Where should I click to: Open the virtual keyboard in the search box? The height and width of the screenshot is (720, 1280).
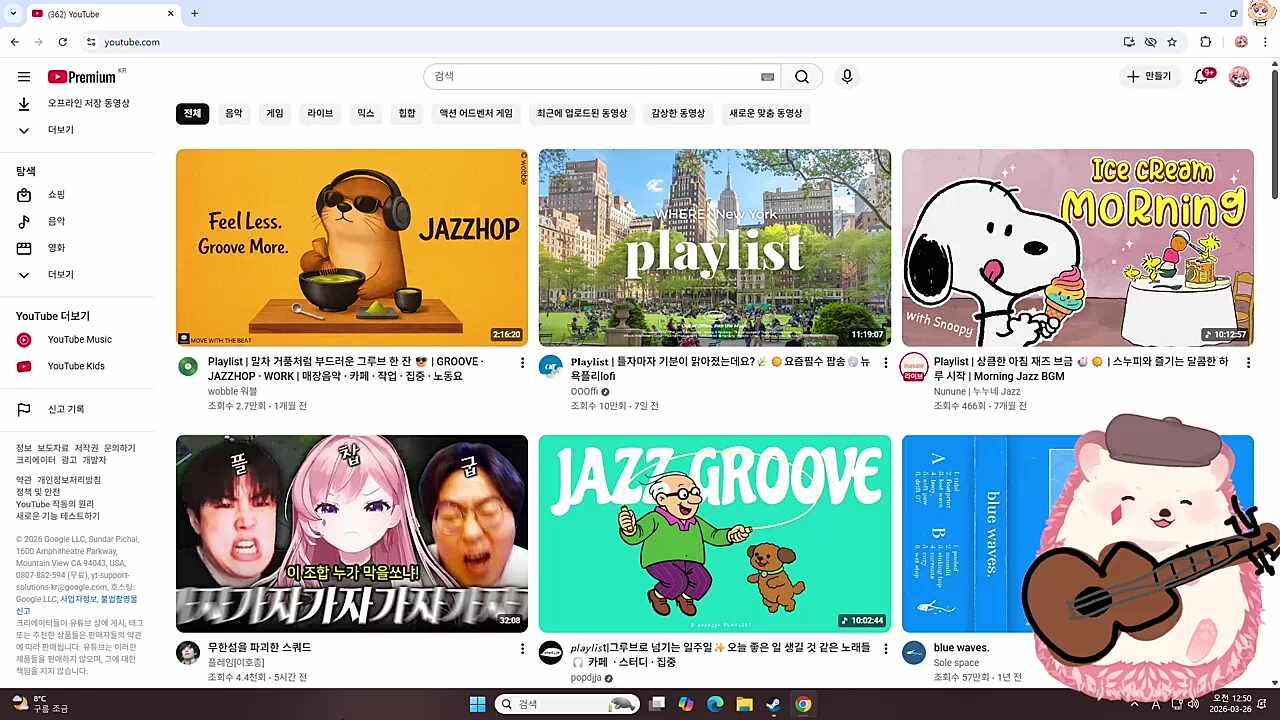(x=767, y=77)
